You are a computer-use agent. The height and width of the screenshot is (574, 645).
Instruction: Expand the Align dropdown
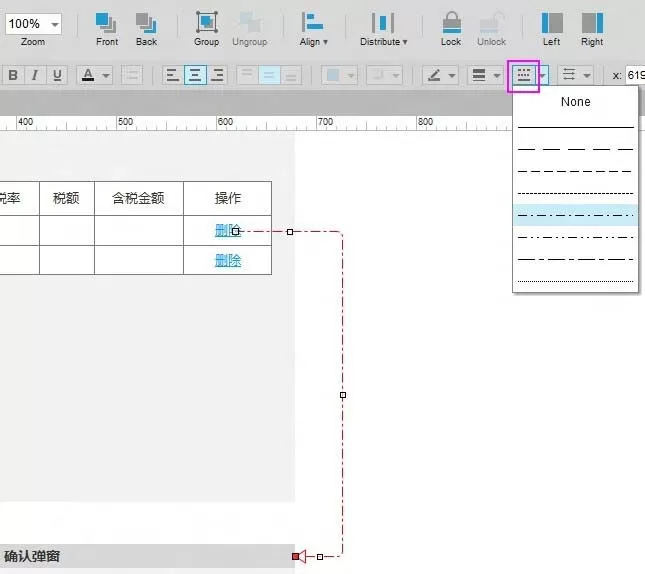point(313,29)
